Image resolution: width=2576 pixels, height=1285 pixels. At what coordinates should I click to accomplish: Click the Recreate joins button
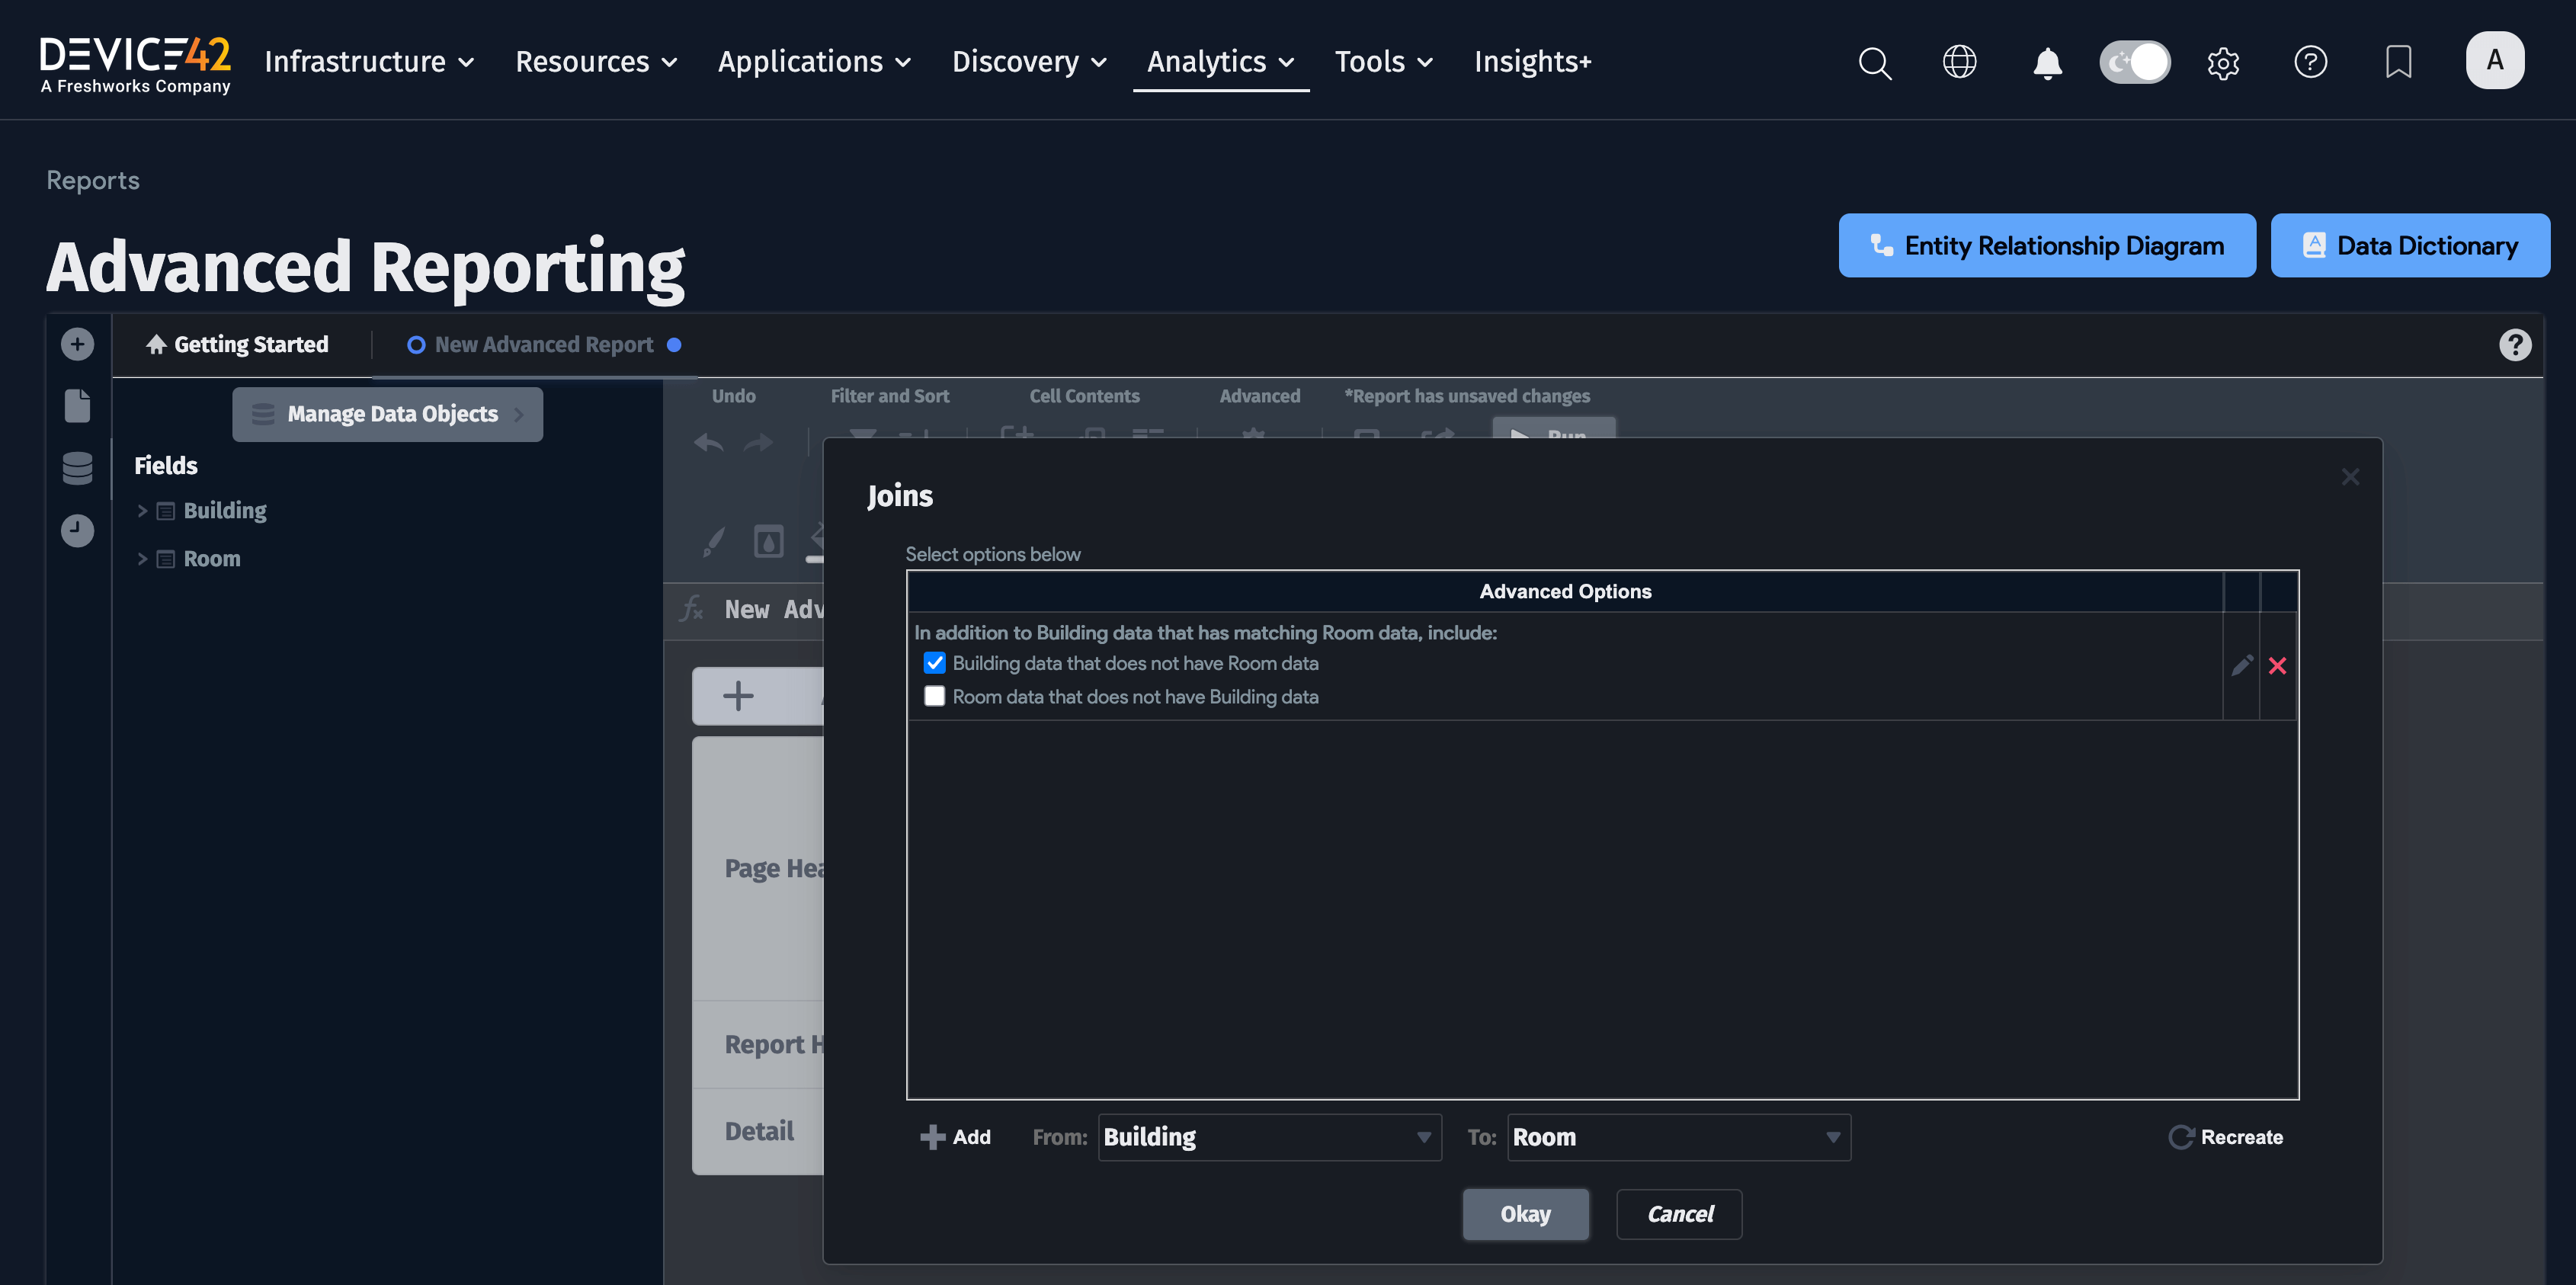2226,1137
